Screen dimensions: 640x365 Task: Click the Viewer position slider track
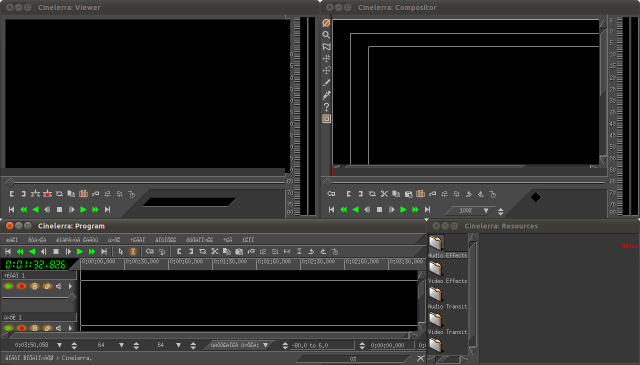click(147, 182)
